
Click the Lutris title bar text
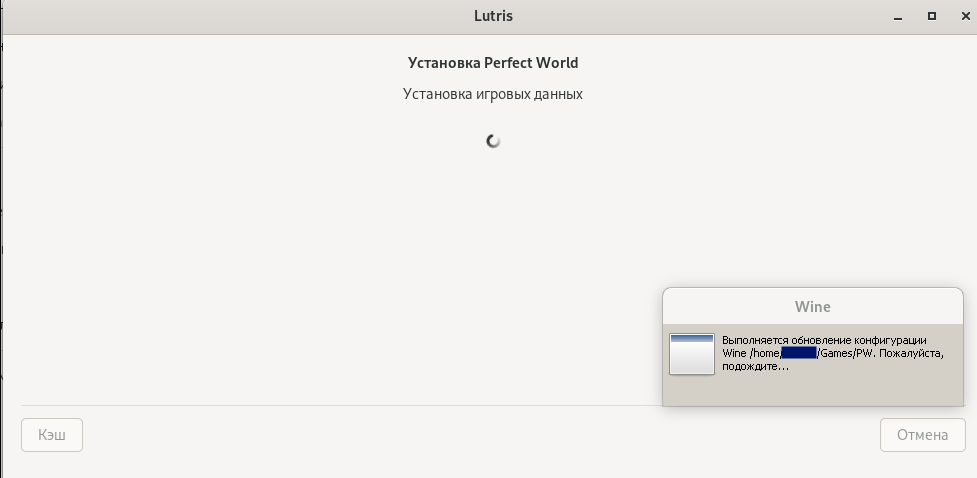pyautogui.click(x=493, y=16)
